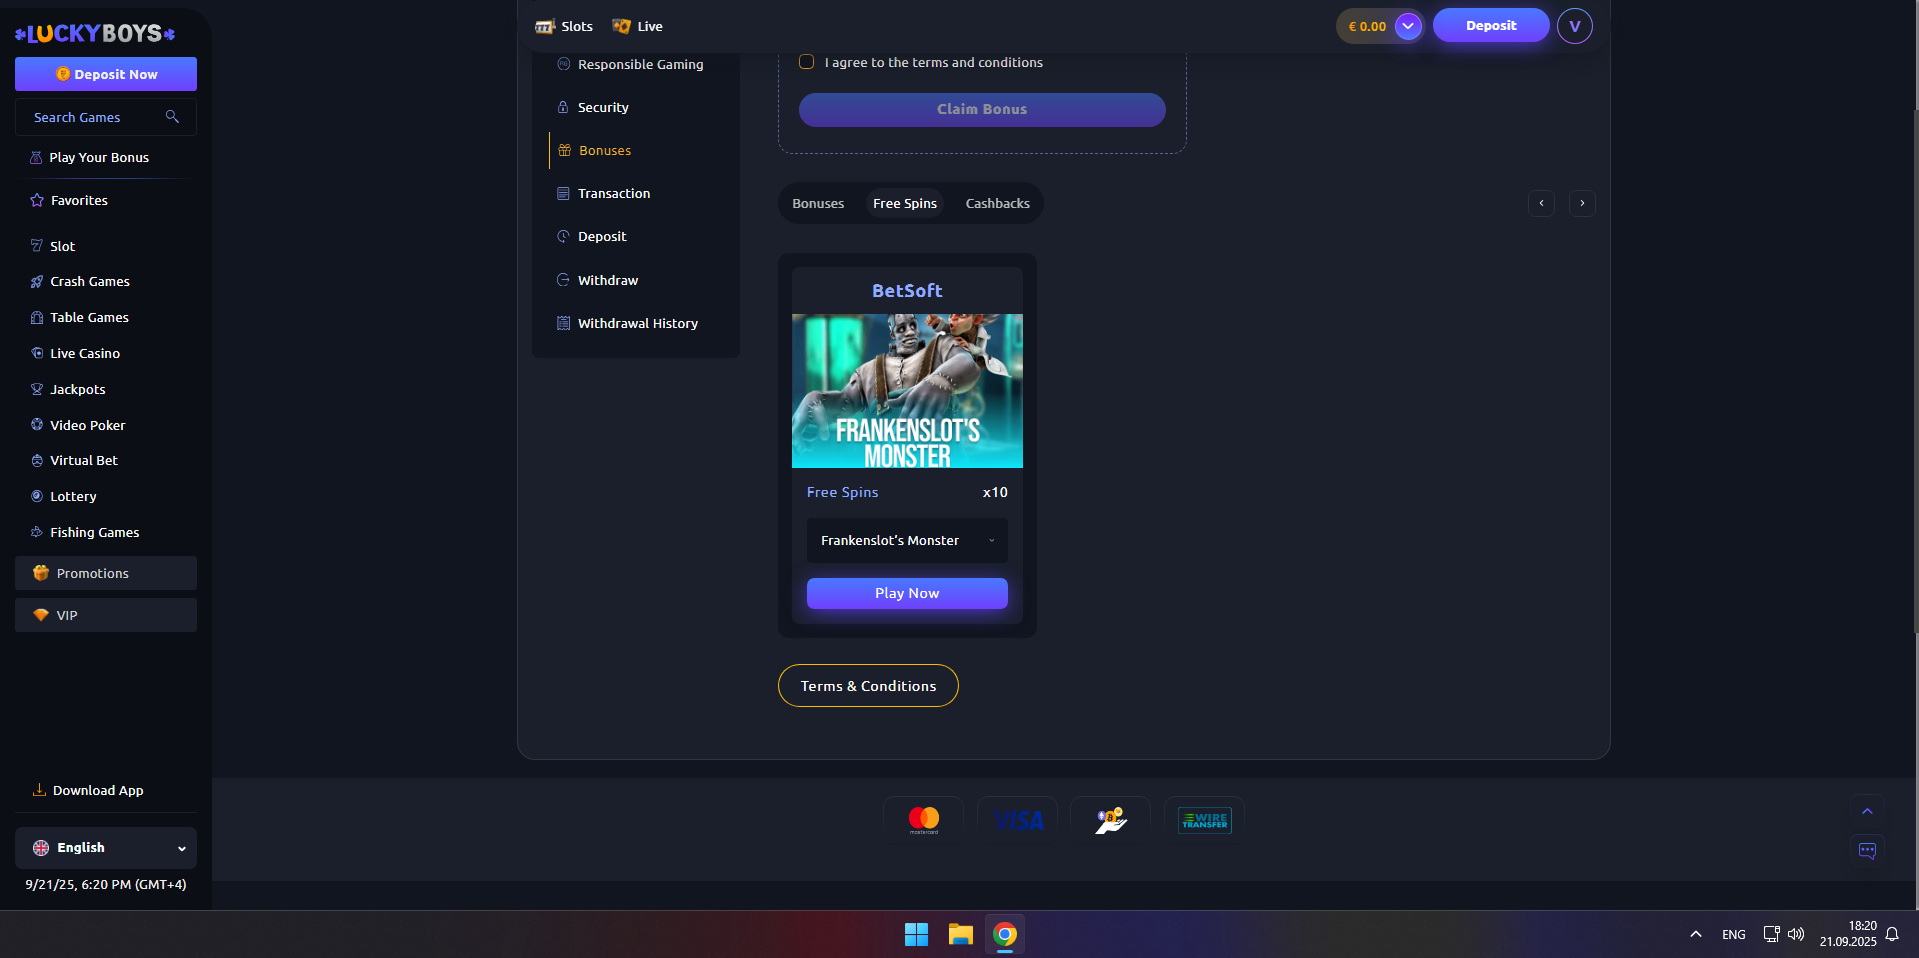Image resolution: width=1919 pixels, height=958 pixels.
Task: Open the Terms & Conditions button
Action: point(868,686)
